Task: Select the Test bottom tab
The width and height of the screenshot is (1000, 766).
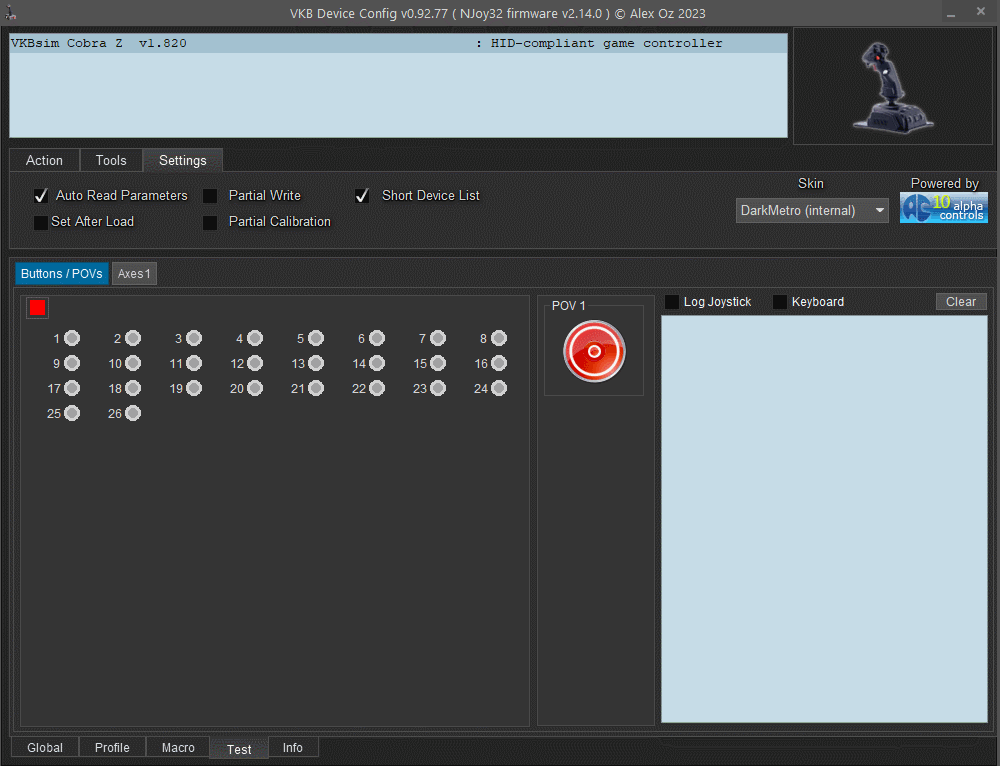Action: (x=239, y=749)
